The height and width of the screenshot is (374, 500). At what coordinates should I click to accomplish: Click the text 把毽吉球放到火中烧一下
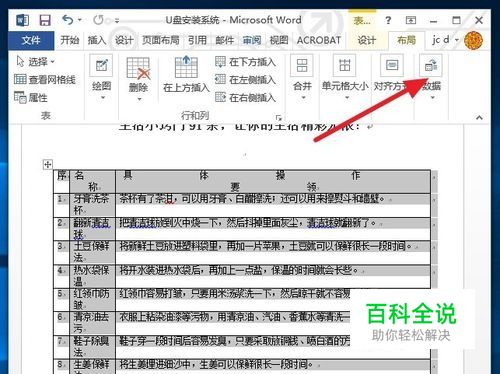(169, 223)
